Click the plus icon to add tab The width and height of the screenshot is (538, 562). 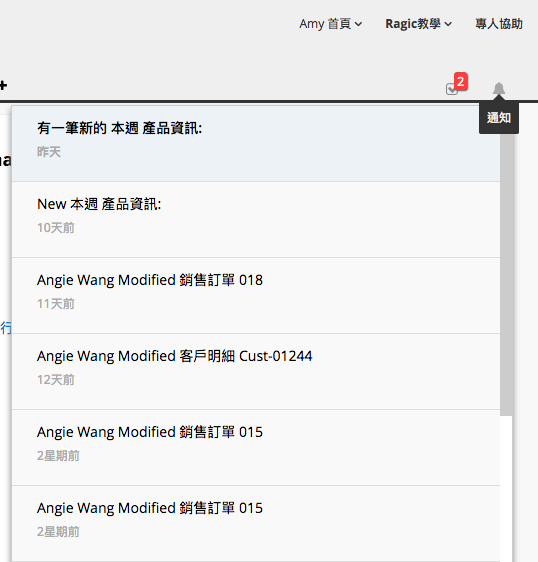(3, 85)
